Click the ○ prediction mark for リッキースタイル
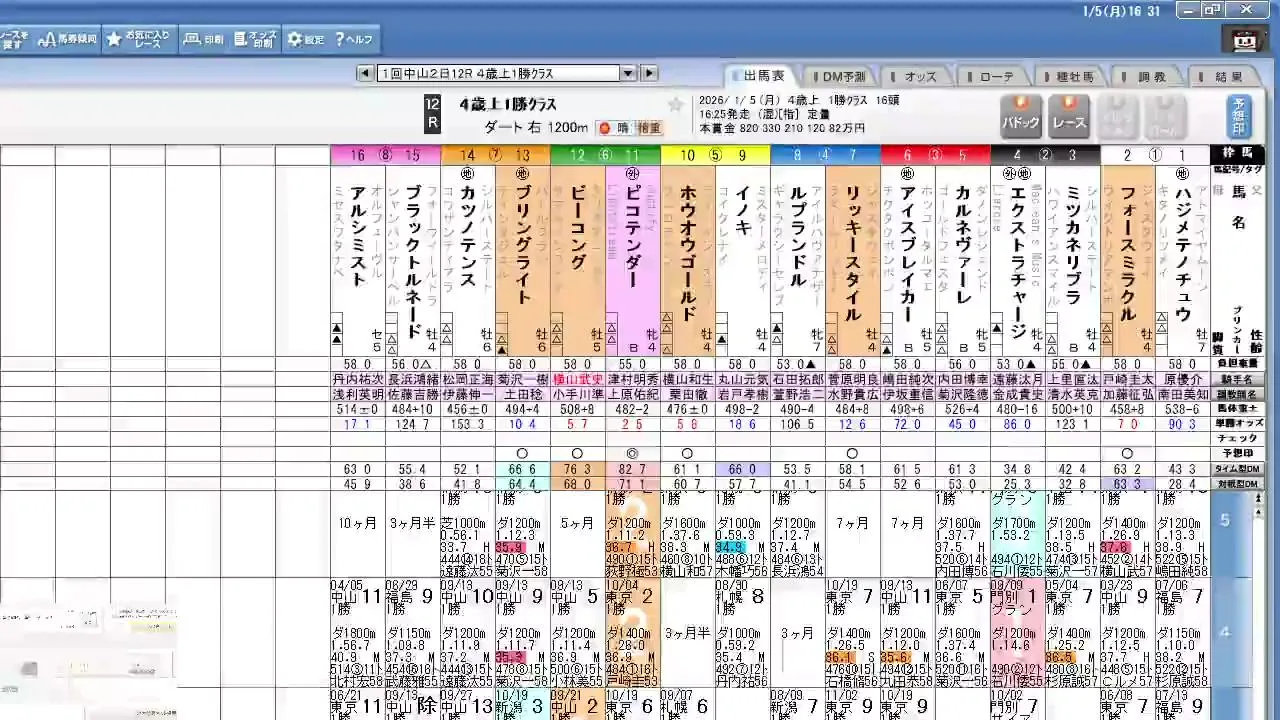Screen dimensions: 1280x720 coord(852,454)
